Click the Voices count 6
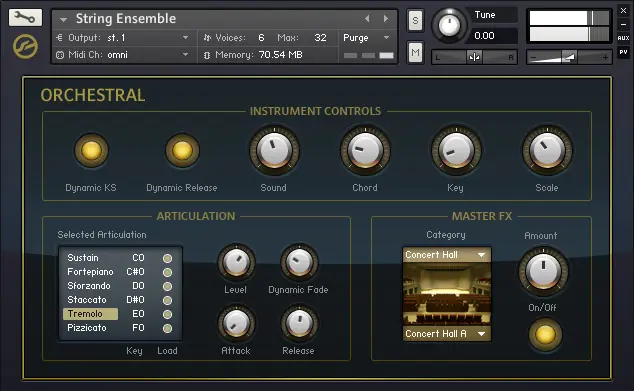The image size is (634, 391). tap(261, 38)
